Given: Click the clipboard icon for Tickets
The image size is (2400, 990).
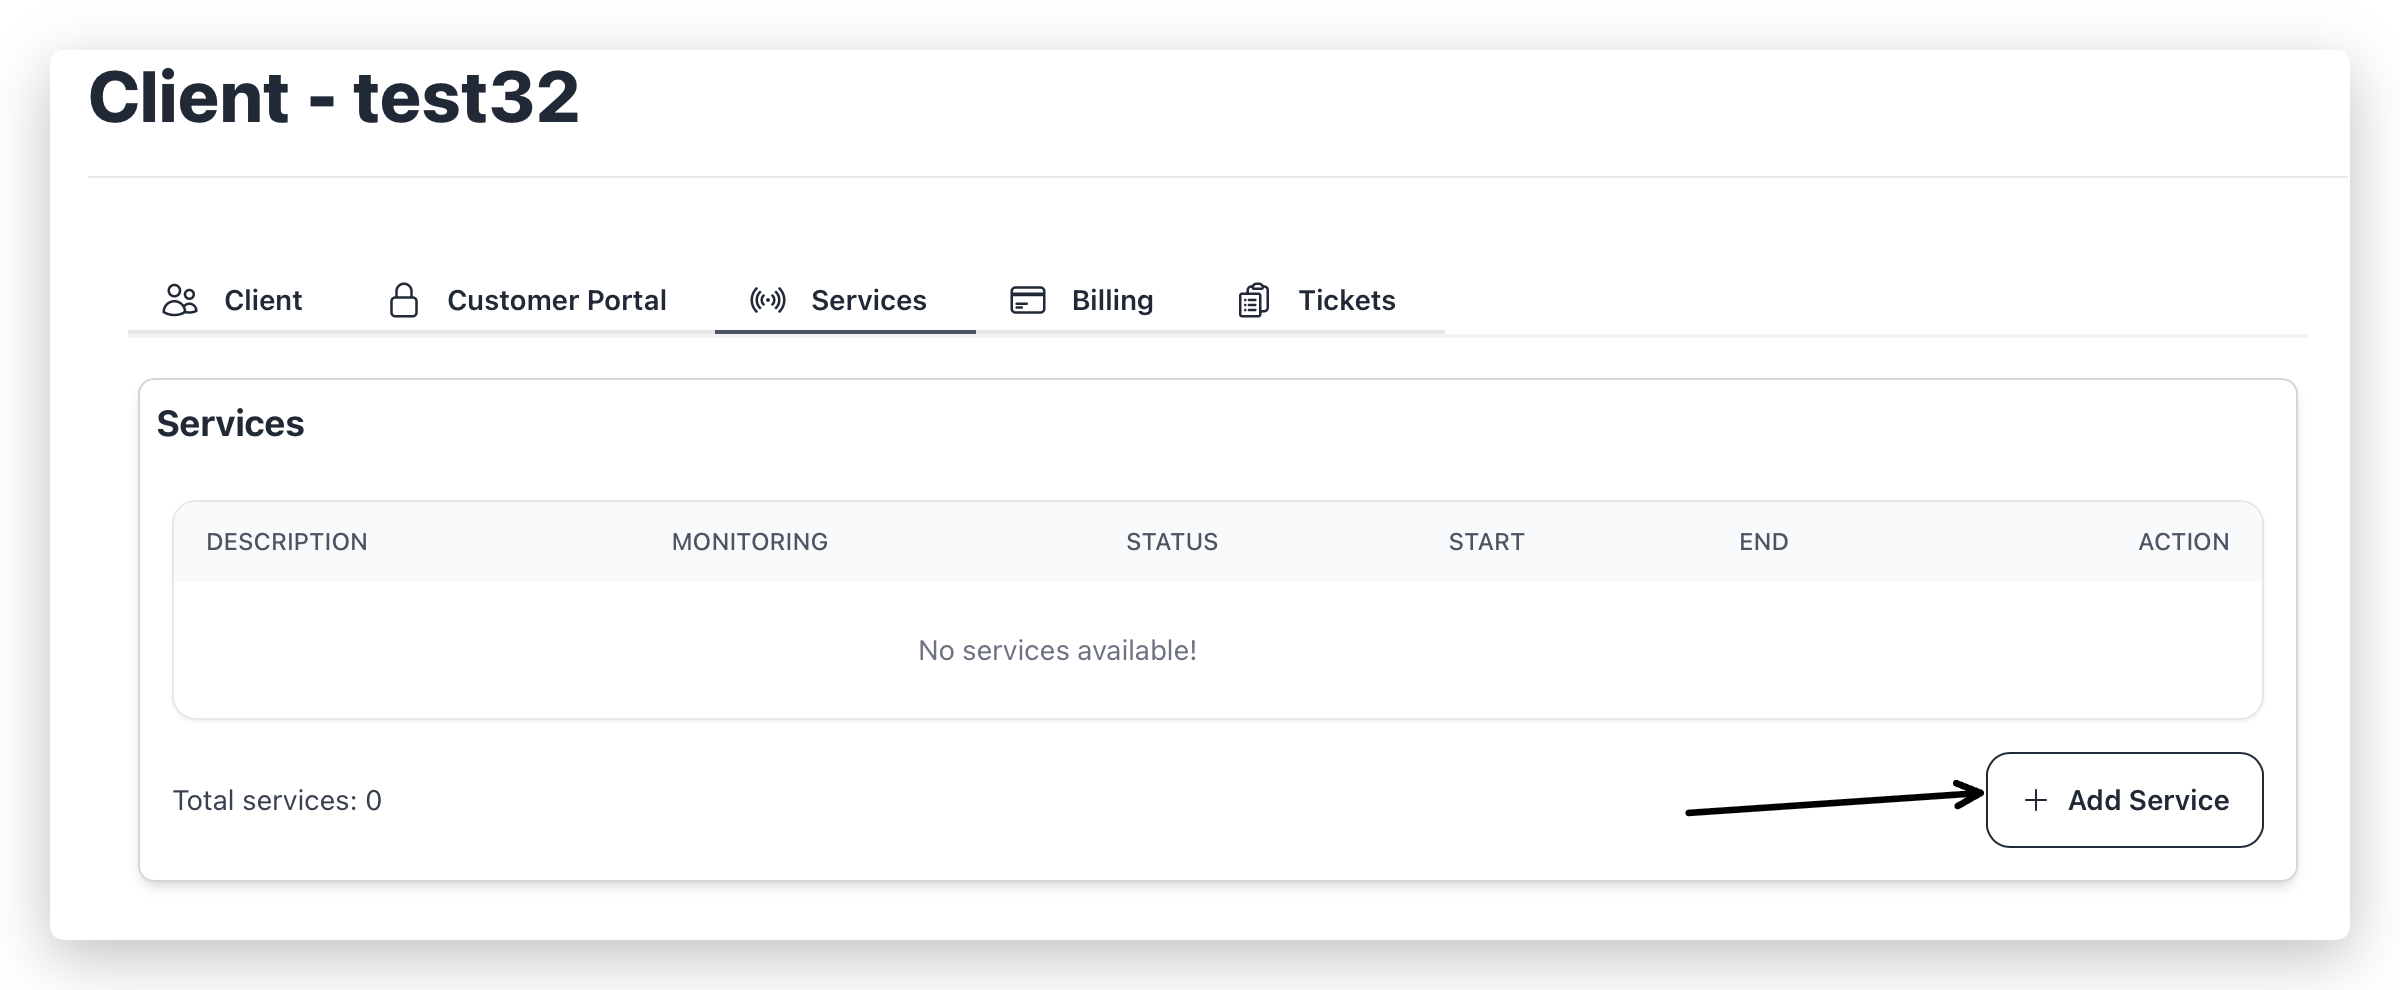Looking at the screenshot, I should click(1253, 300).
